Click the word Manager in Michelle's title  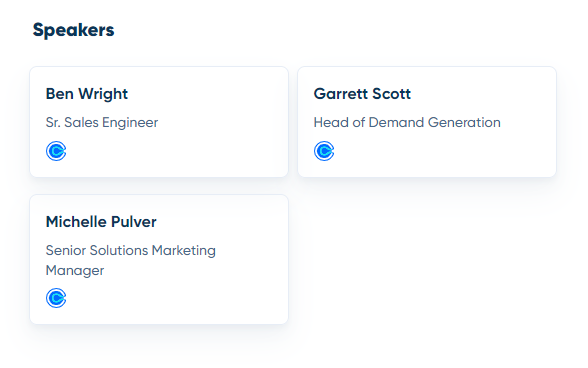point(75,271)
